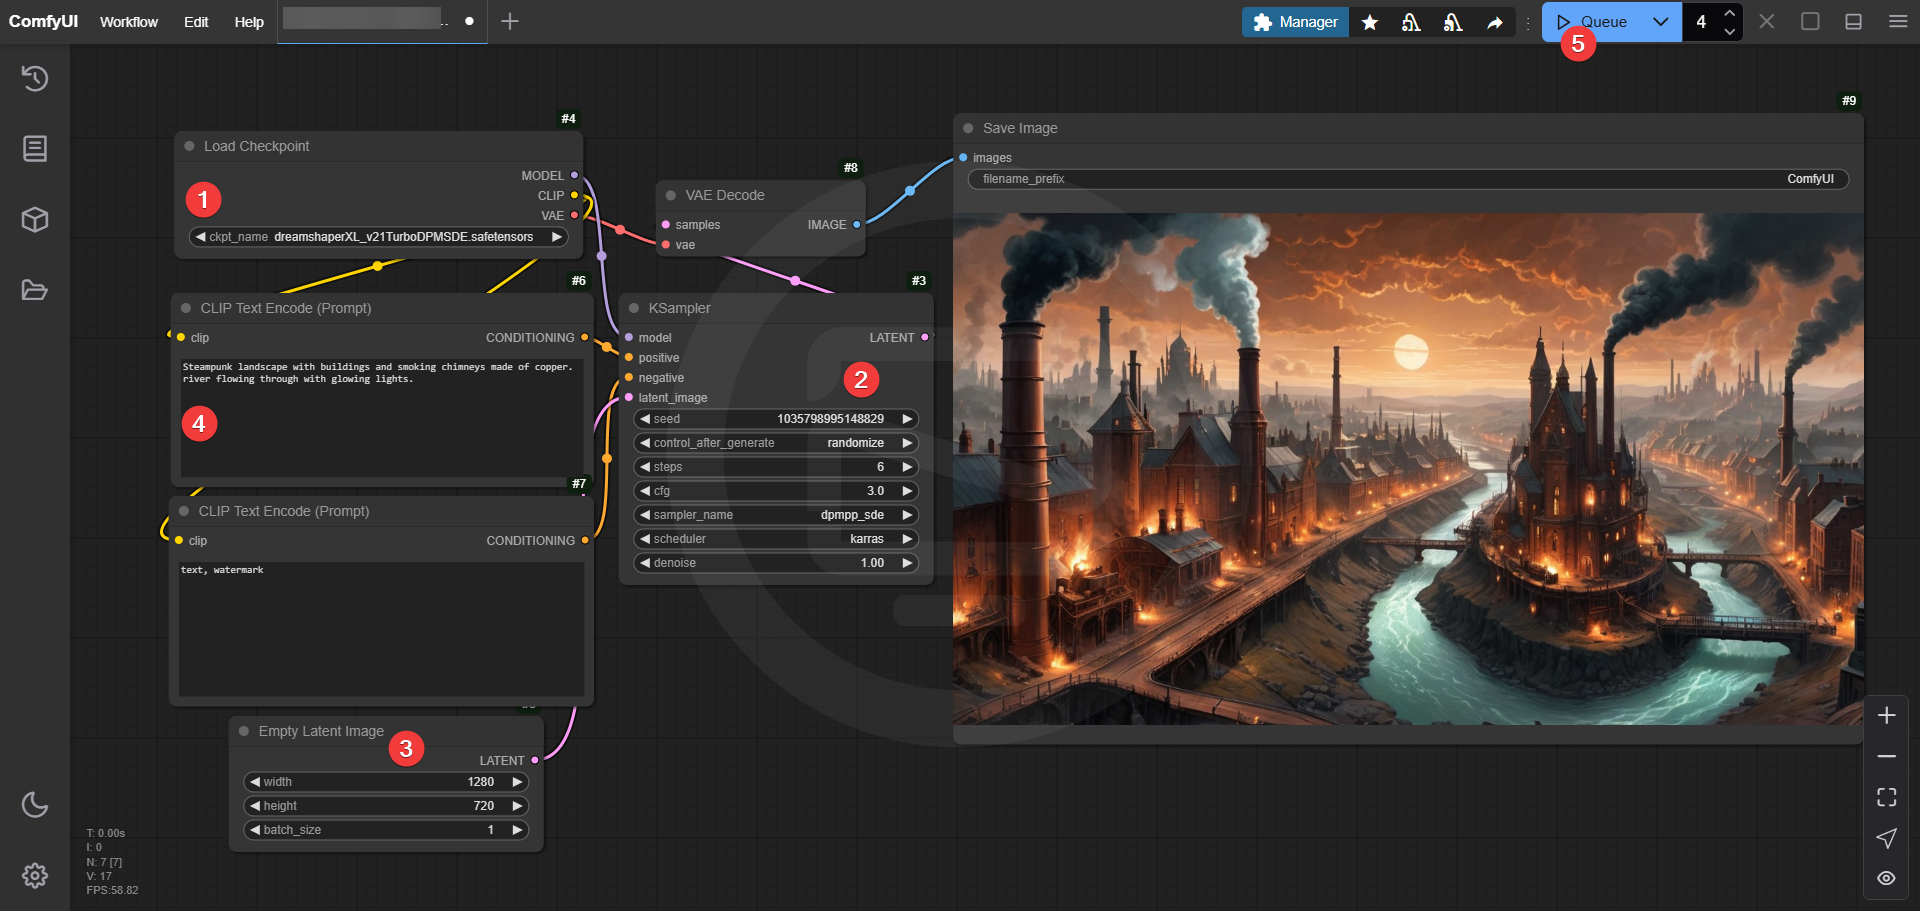Open the settings gear icon
Screen dimensions: 1920x911
click(35, 876)
